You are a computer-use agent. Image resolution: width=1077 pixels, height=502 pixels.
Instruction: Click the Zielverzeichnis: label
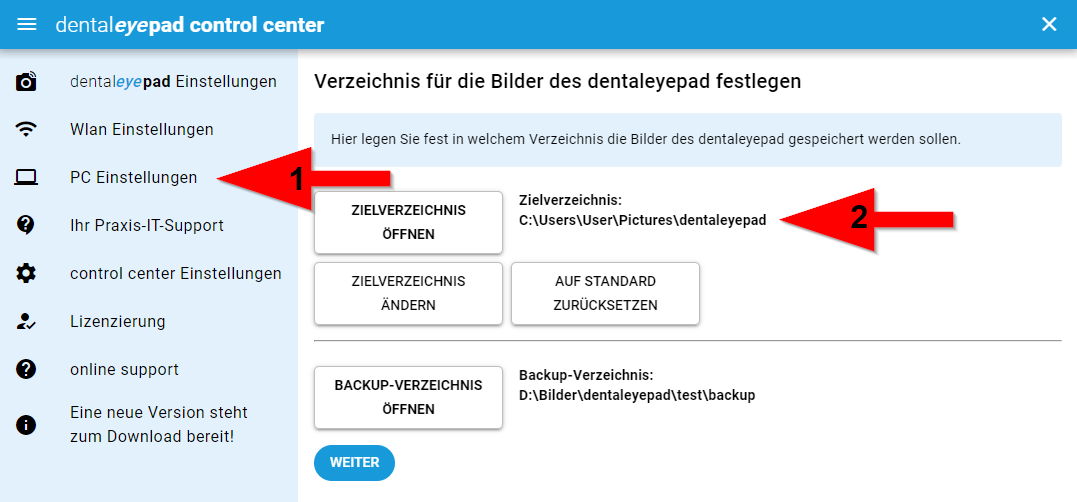[570, 201]
